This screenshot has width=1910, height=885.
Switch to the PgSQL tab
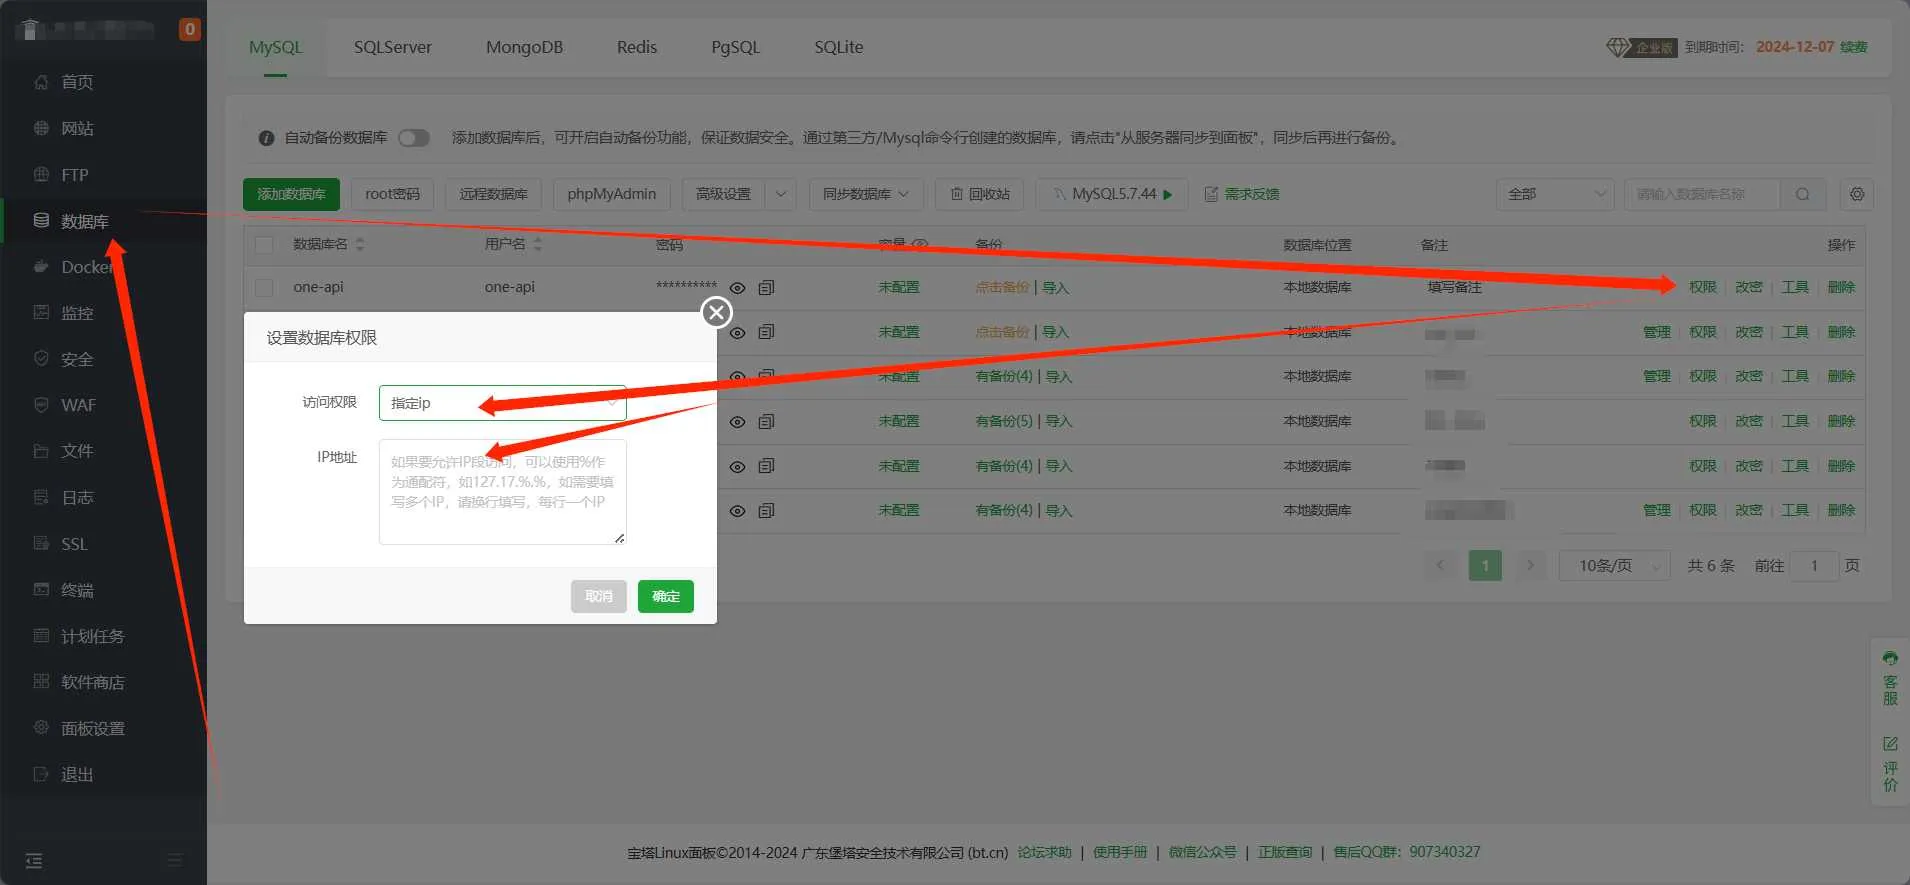[735, 47]
